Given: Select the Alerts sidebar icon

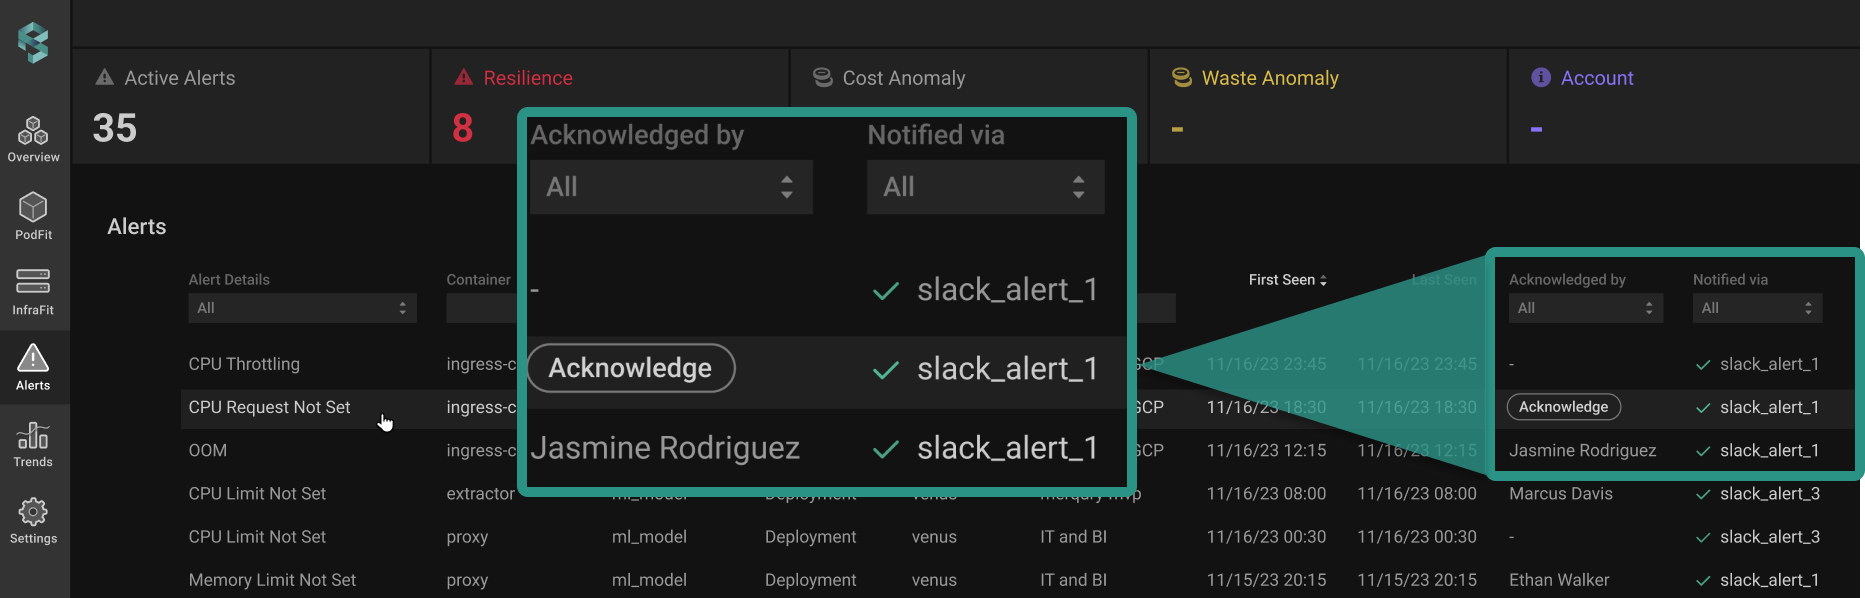Looking at the screenshot, I should (33, 367).
